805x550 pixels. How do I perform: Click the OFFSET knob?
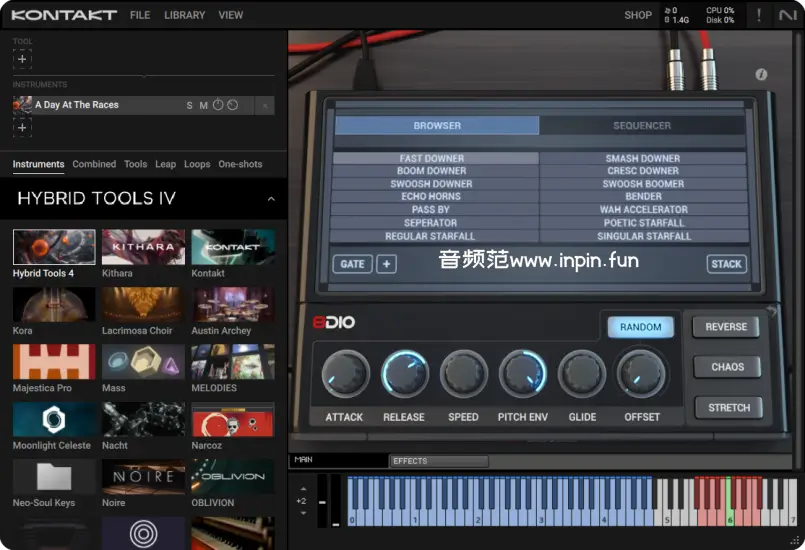pyautogui.click(x=641, y=374)
